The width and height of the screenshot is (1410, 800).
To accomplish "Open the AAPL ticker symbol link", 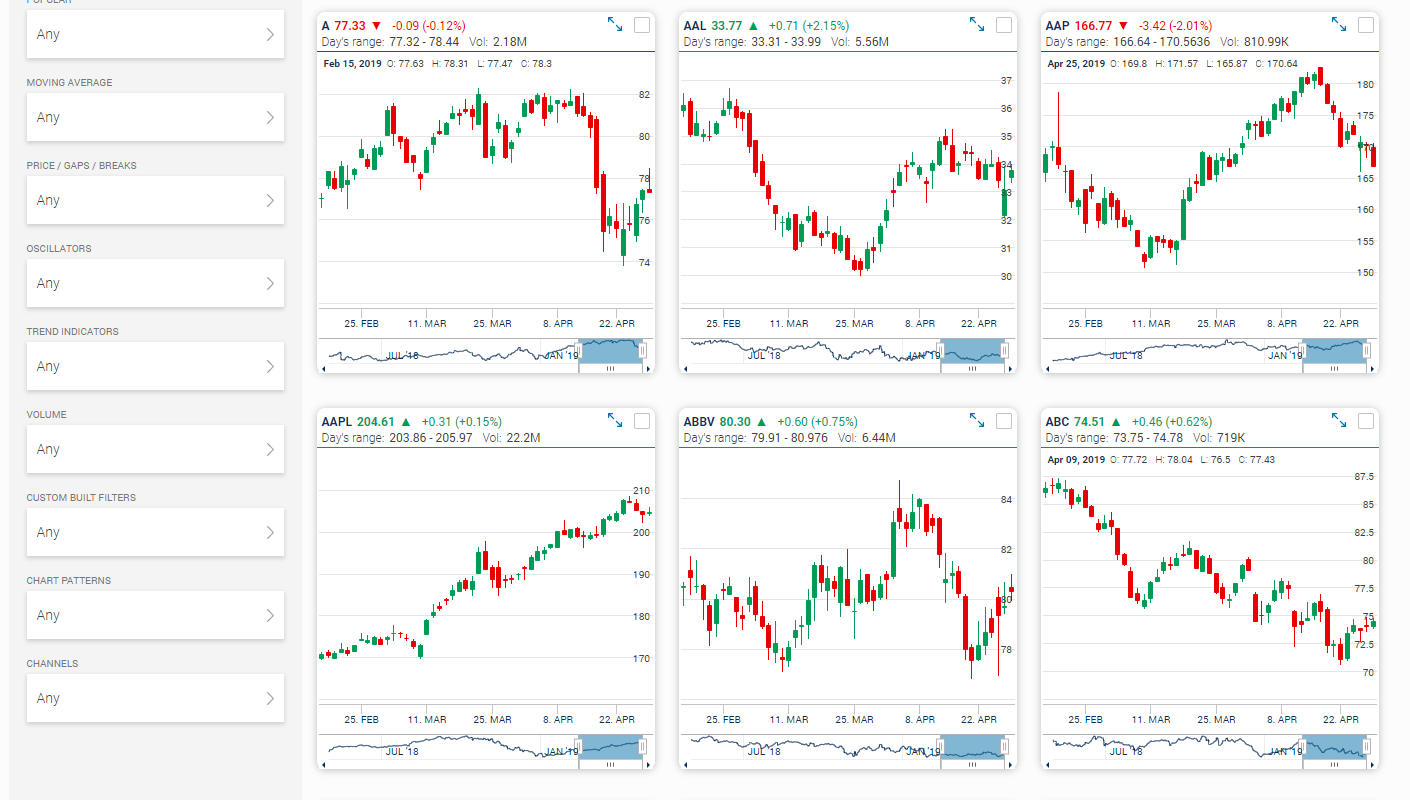I will tap(337, 422).
